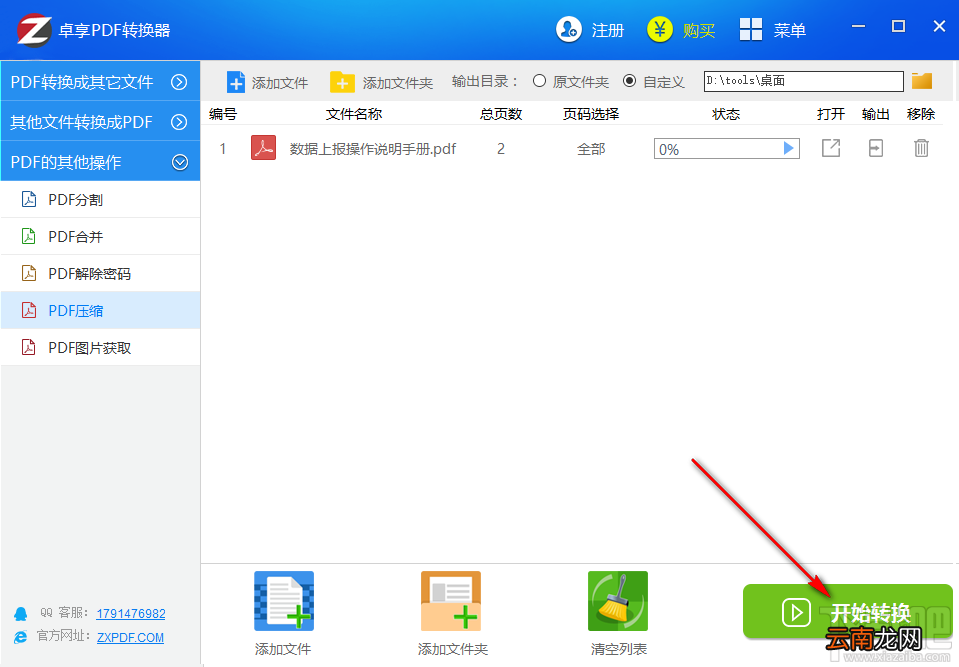
Task: Open the 菜单 grid icon
Action: tap(750, 29)
